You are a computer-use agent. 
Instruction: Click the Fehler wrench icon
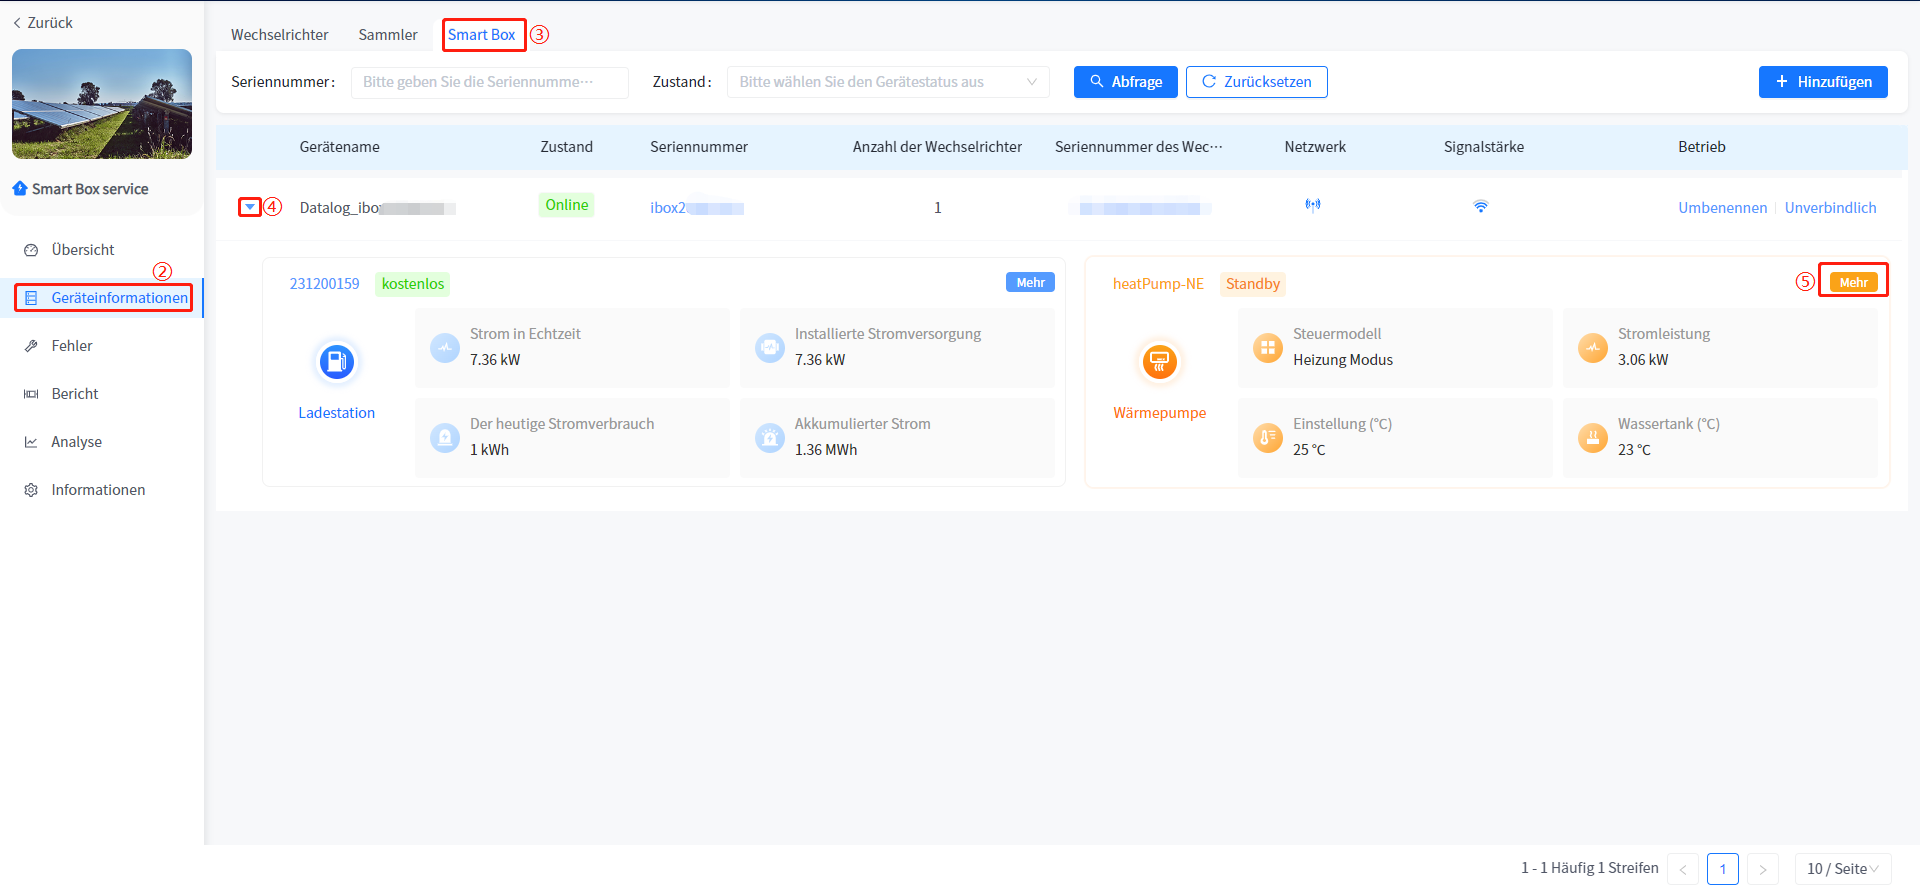click(x=31, y=346)
